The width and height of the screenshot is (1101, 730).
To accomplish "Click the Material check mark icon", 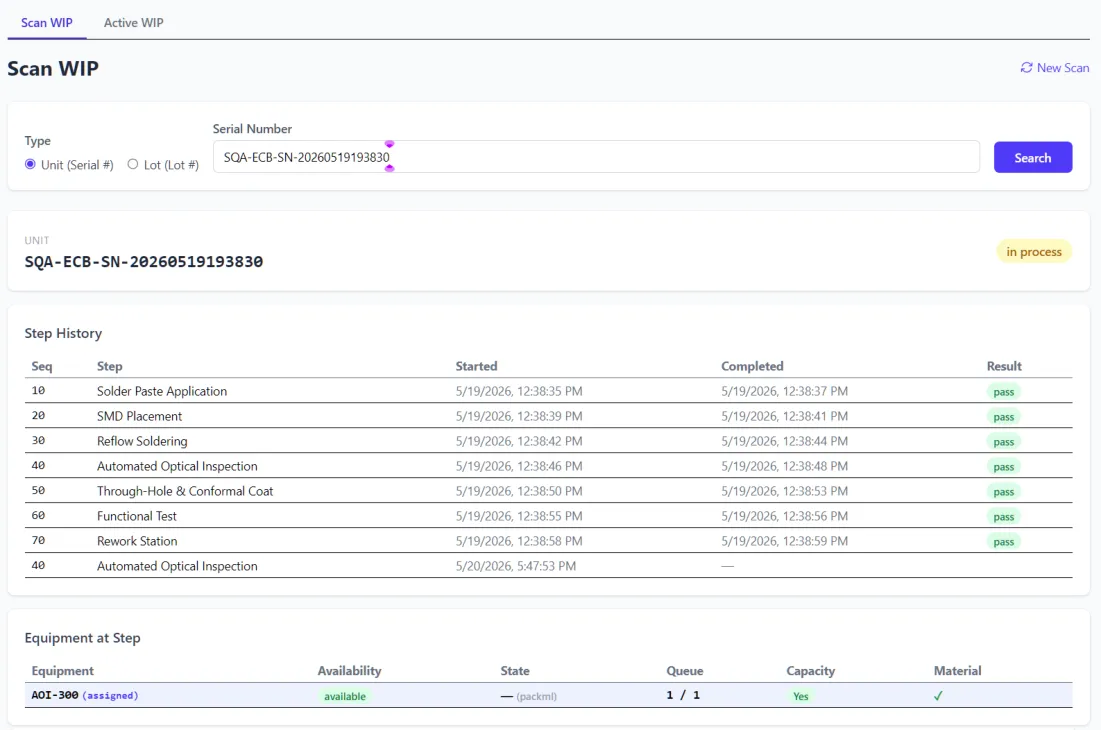I will coord(938,696).
